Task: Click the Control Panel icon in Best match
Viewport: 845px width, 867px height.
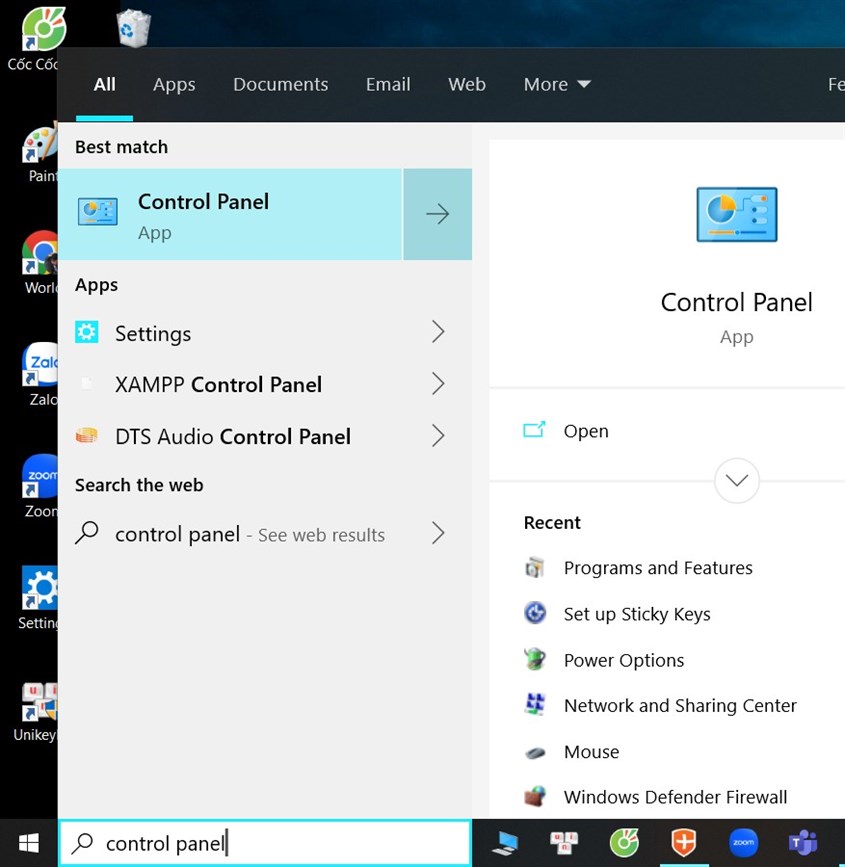Action: click(x=97, y=212)
